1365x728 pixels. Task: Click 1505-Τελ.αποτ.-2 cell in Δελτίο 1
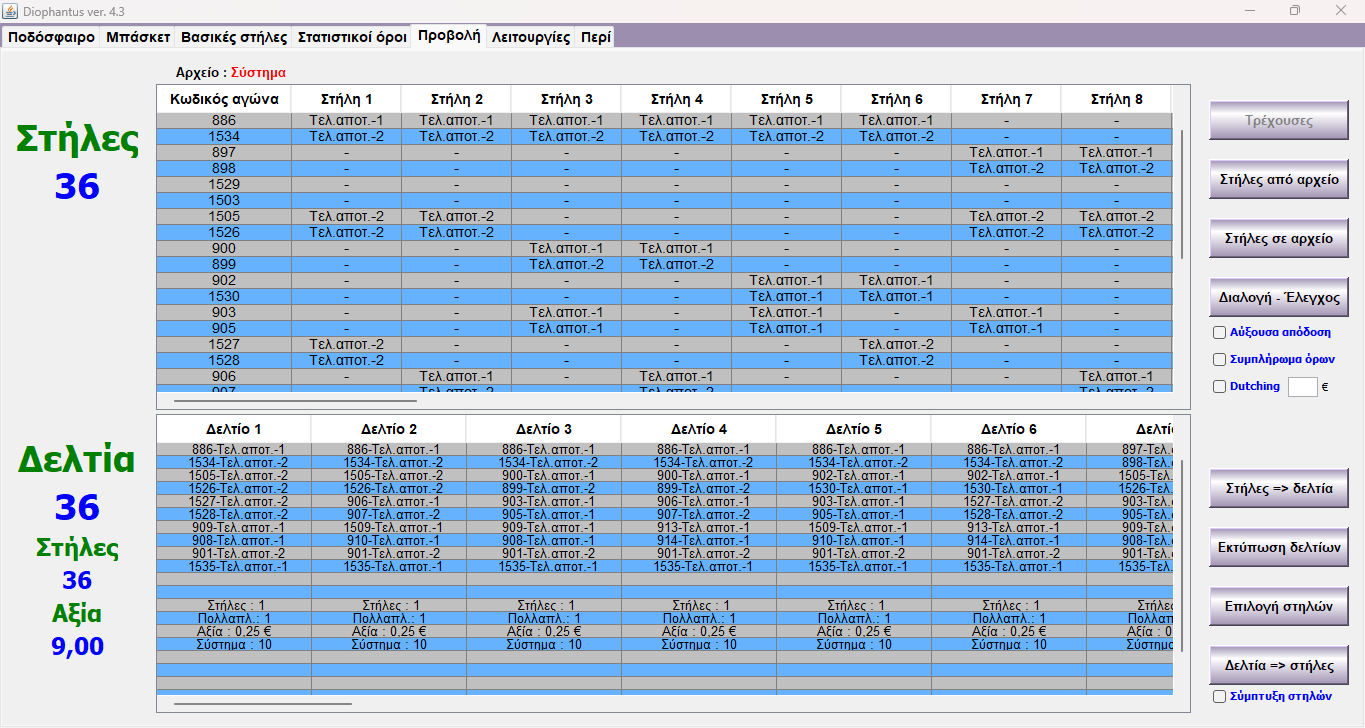234,476
